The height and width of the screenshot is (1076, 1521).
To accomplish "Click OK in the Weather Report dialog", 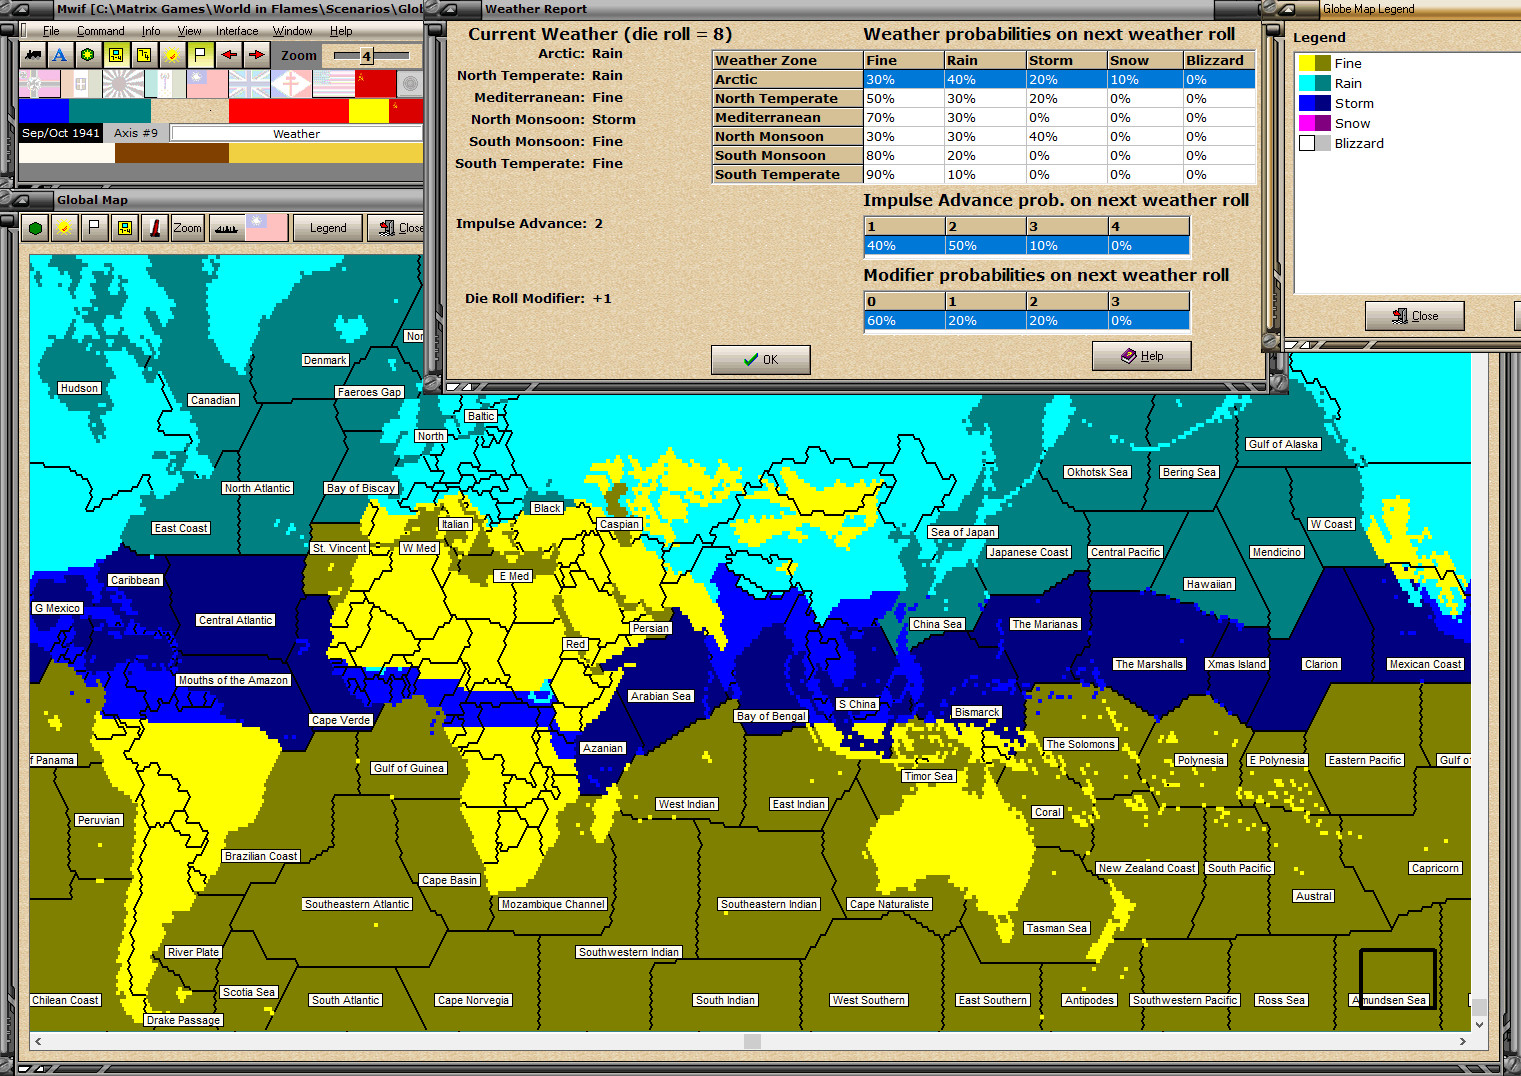I will tap(760, 360).
